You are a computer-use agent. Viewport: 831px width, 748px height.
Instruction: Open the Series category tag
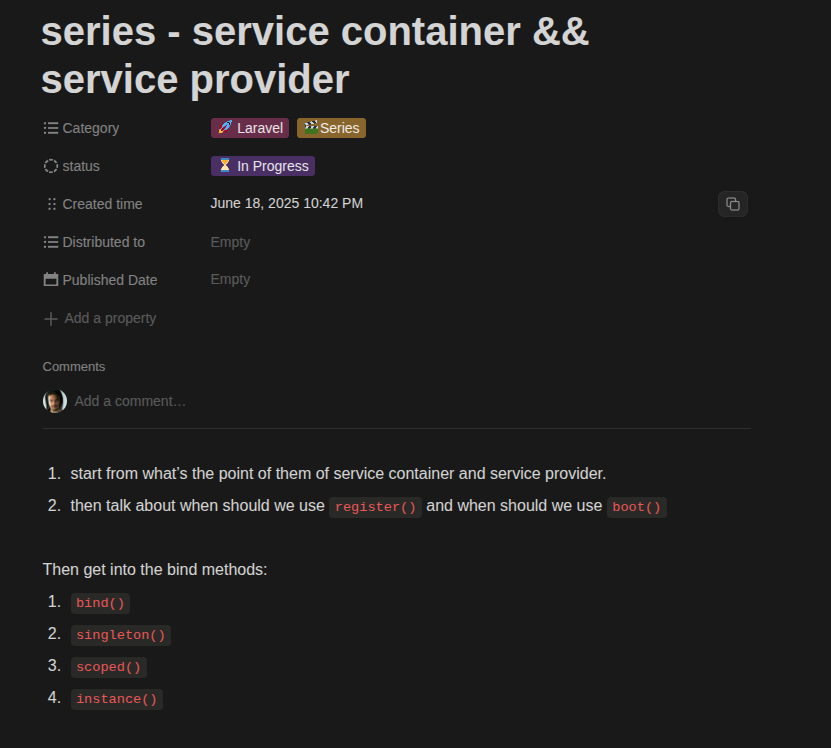(x=331, y=128)
